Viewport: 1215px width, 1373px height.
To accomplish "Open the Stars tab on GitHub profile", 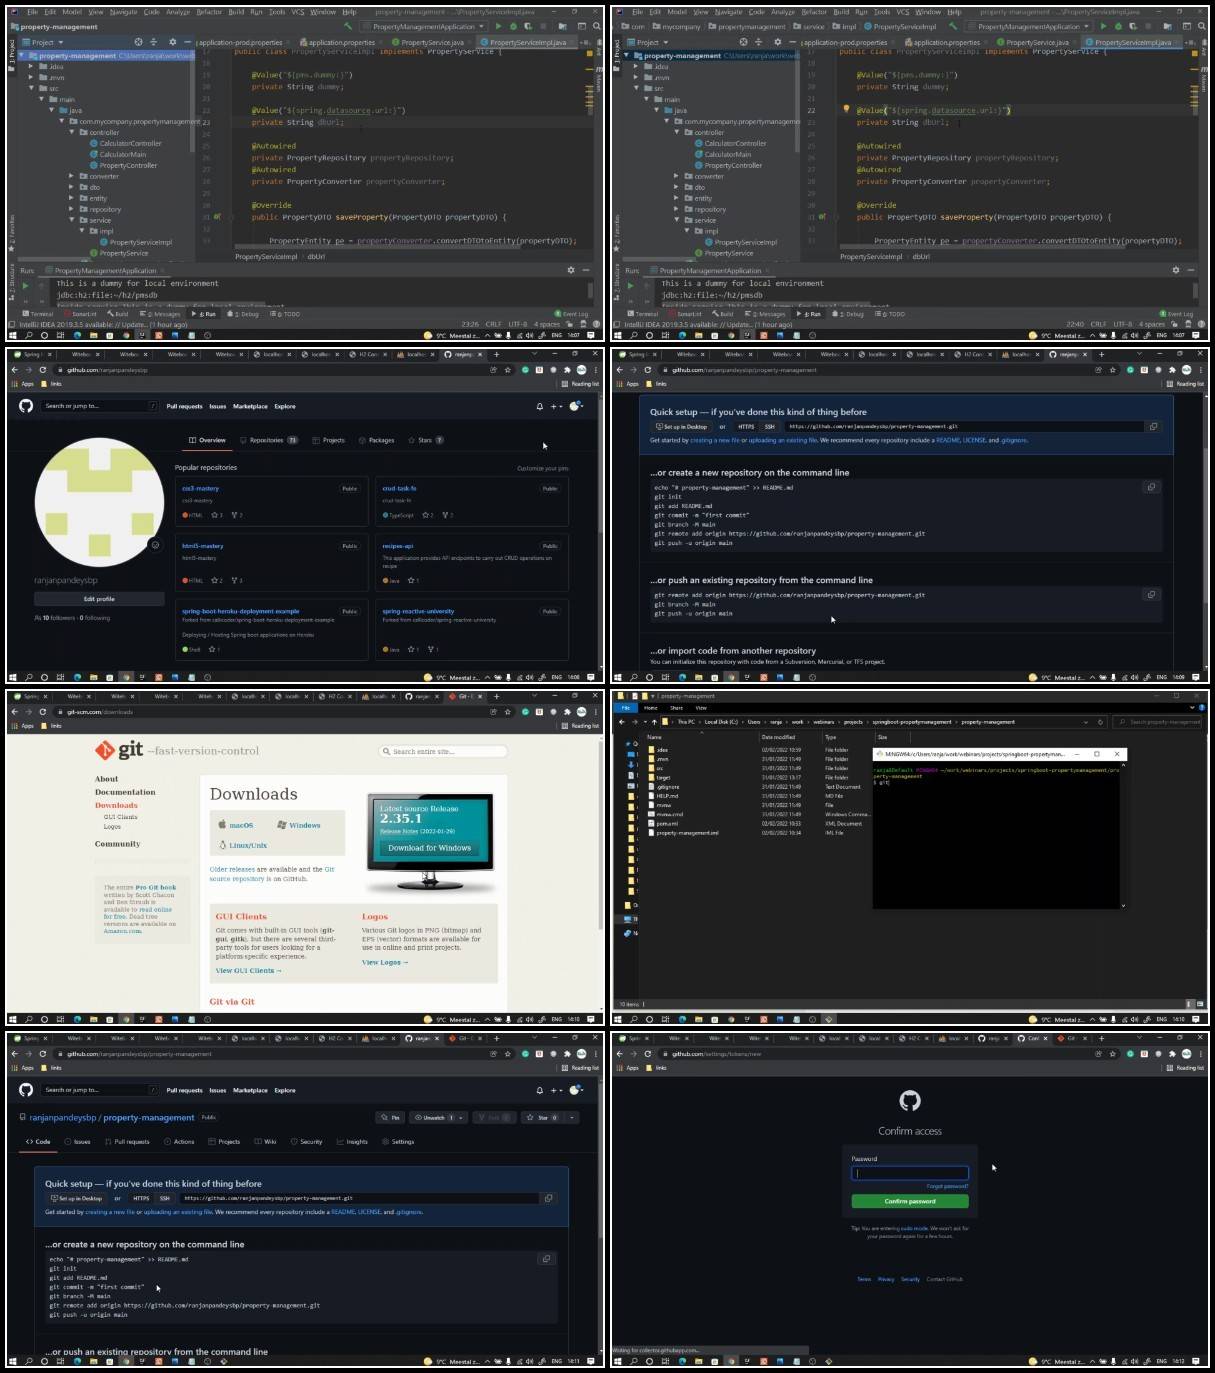I will (x=425, y=440).
